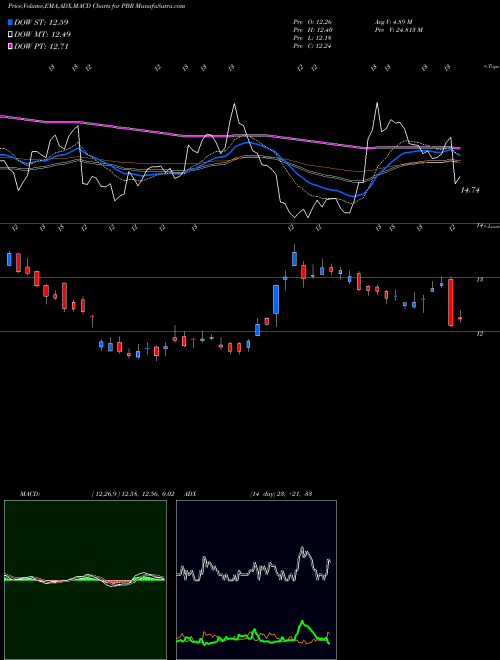Click the 14.74 value label on the chart
The height and width of the screenshot is (660, 500).
tap(470, 190)
